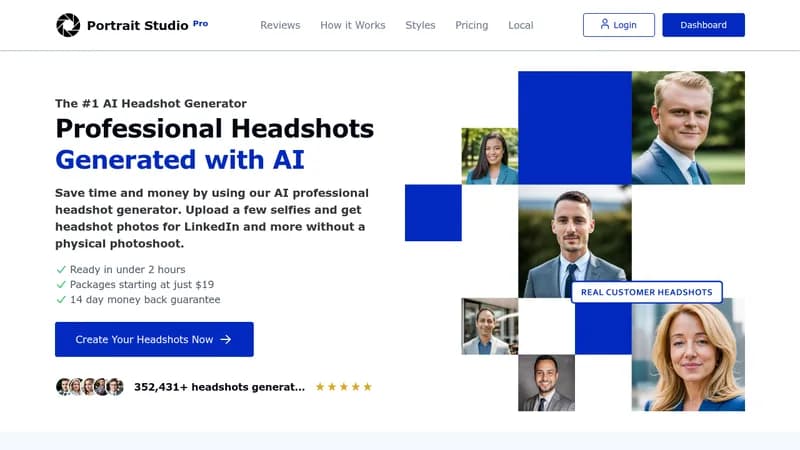This screenshot has width=800, height=450.
Task: Click Create Your Headshots Now button
Action: pos(154,339)
